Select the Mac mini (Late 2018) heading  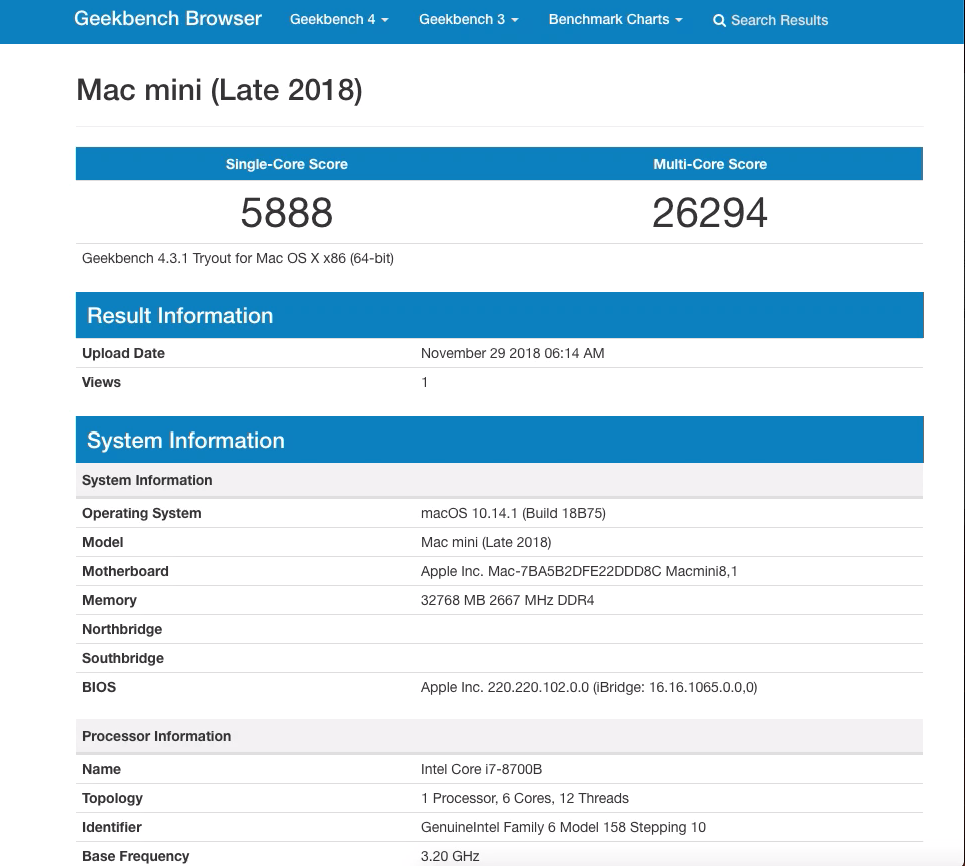219,90
